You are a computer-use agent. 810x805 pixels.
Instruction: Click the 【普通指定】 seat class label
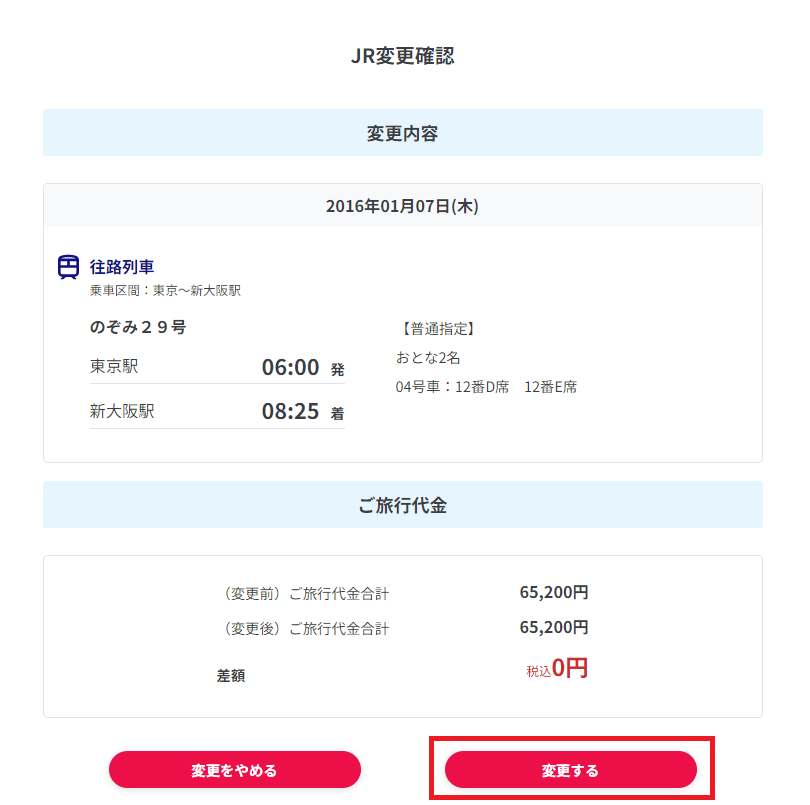[437, 328]
